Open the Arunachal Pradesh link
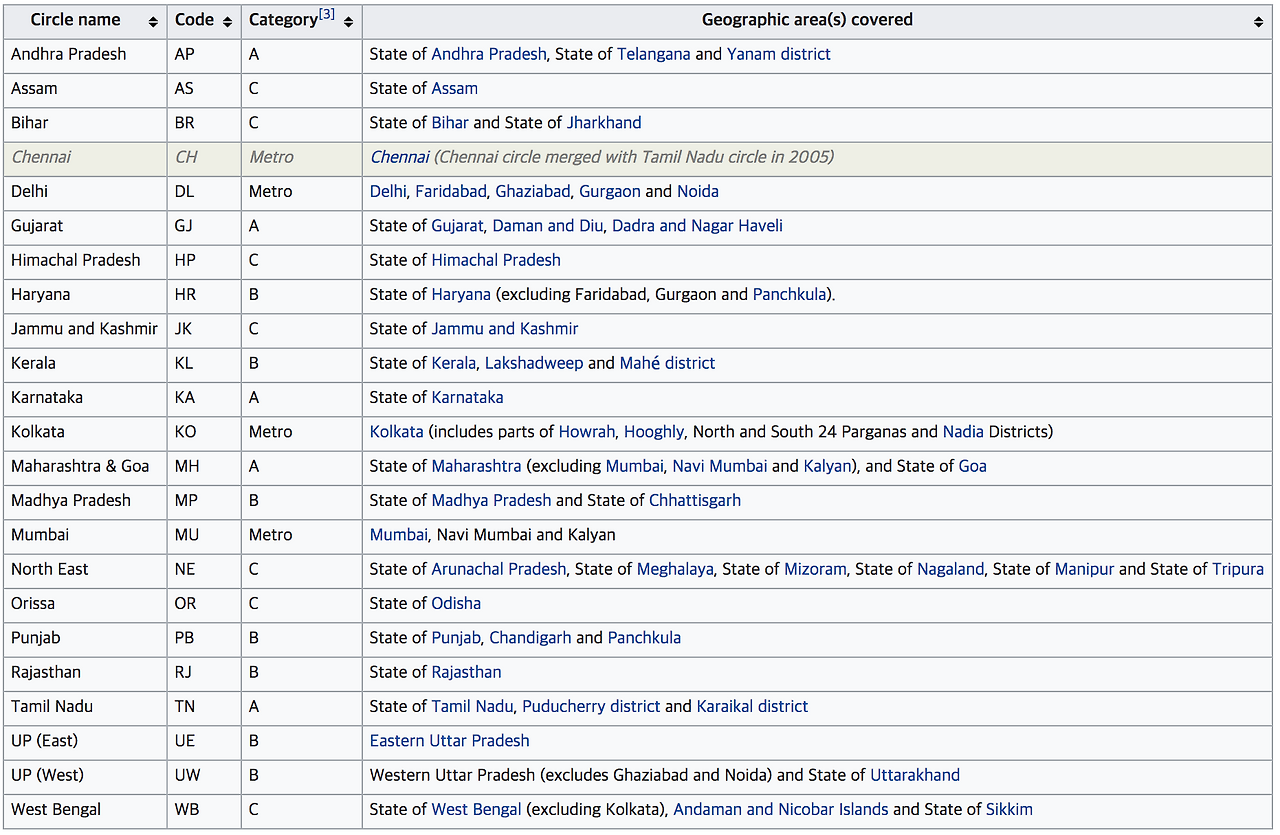 tap(499, 569)
